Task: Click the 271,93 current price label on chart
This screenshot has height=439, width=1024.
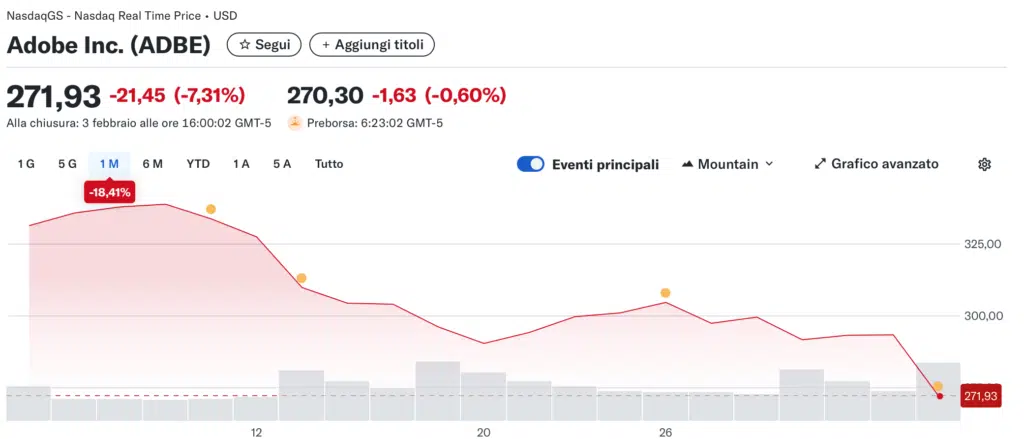Action: pos(981,397)
